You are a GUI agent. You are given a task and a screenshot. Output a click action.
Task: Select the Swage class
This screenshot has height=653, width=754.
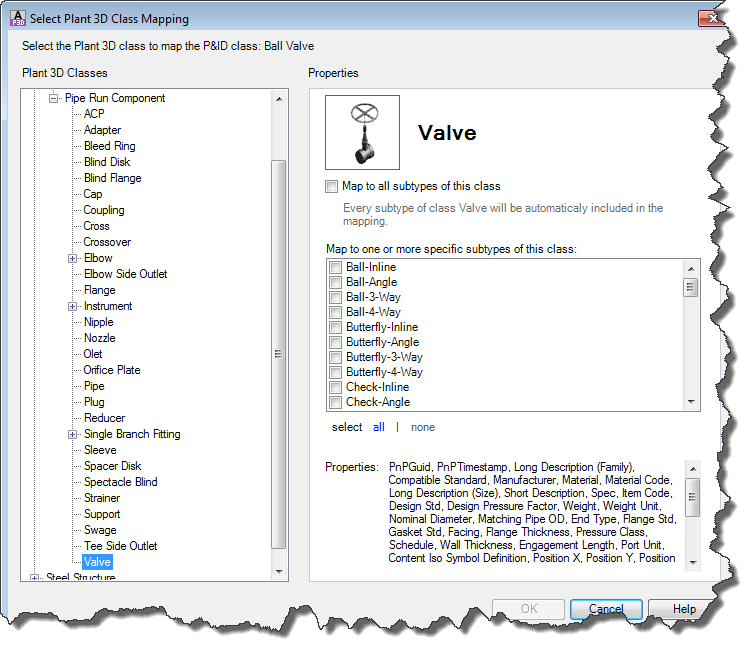100,530
